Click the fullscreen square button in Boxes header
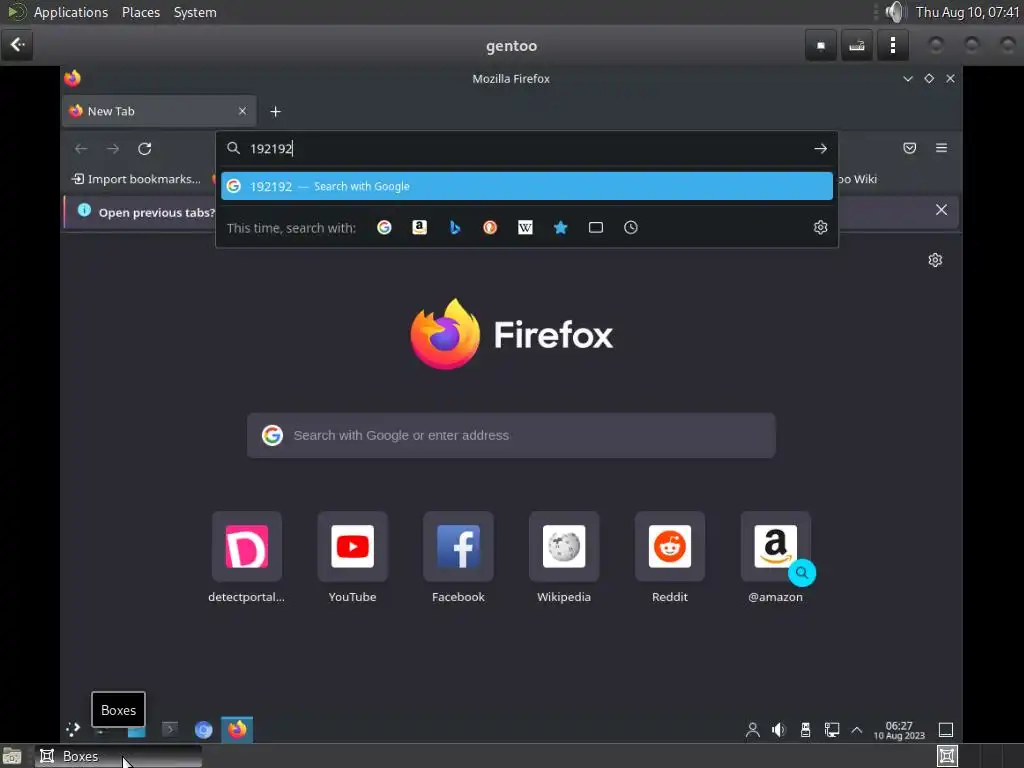The height and width of the screenshot is (768, 1024). (821, 46)
